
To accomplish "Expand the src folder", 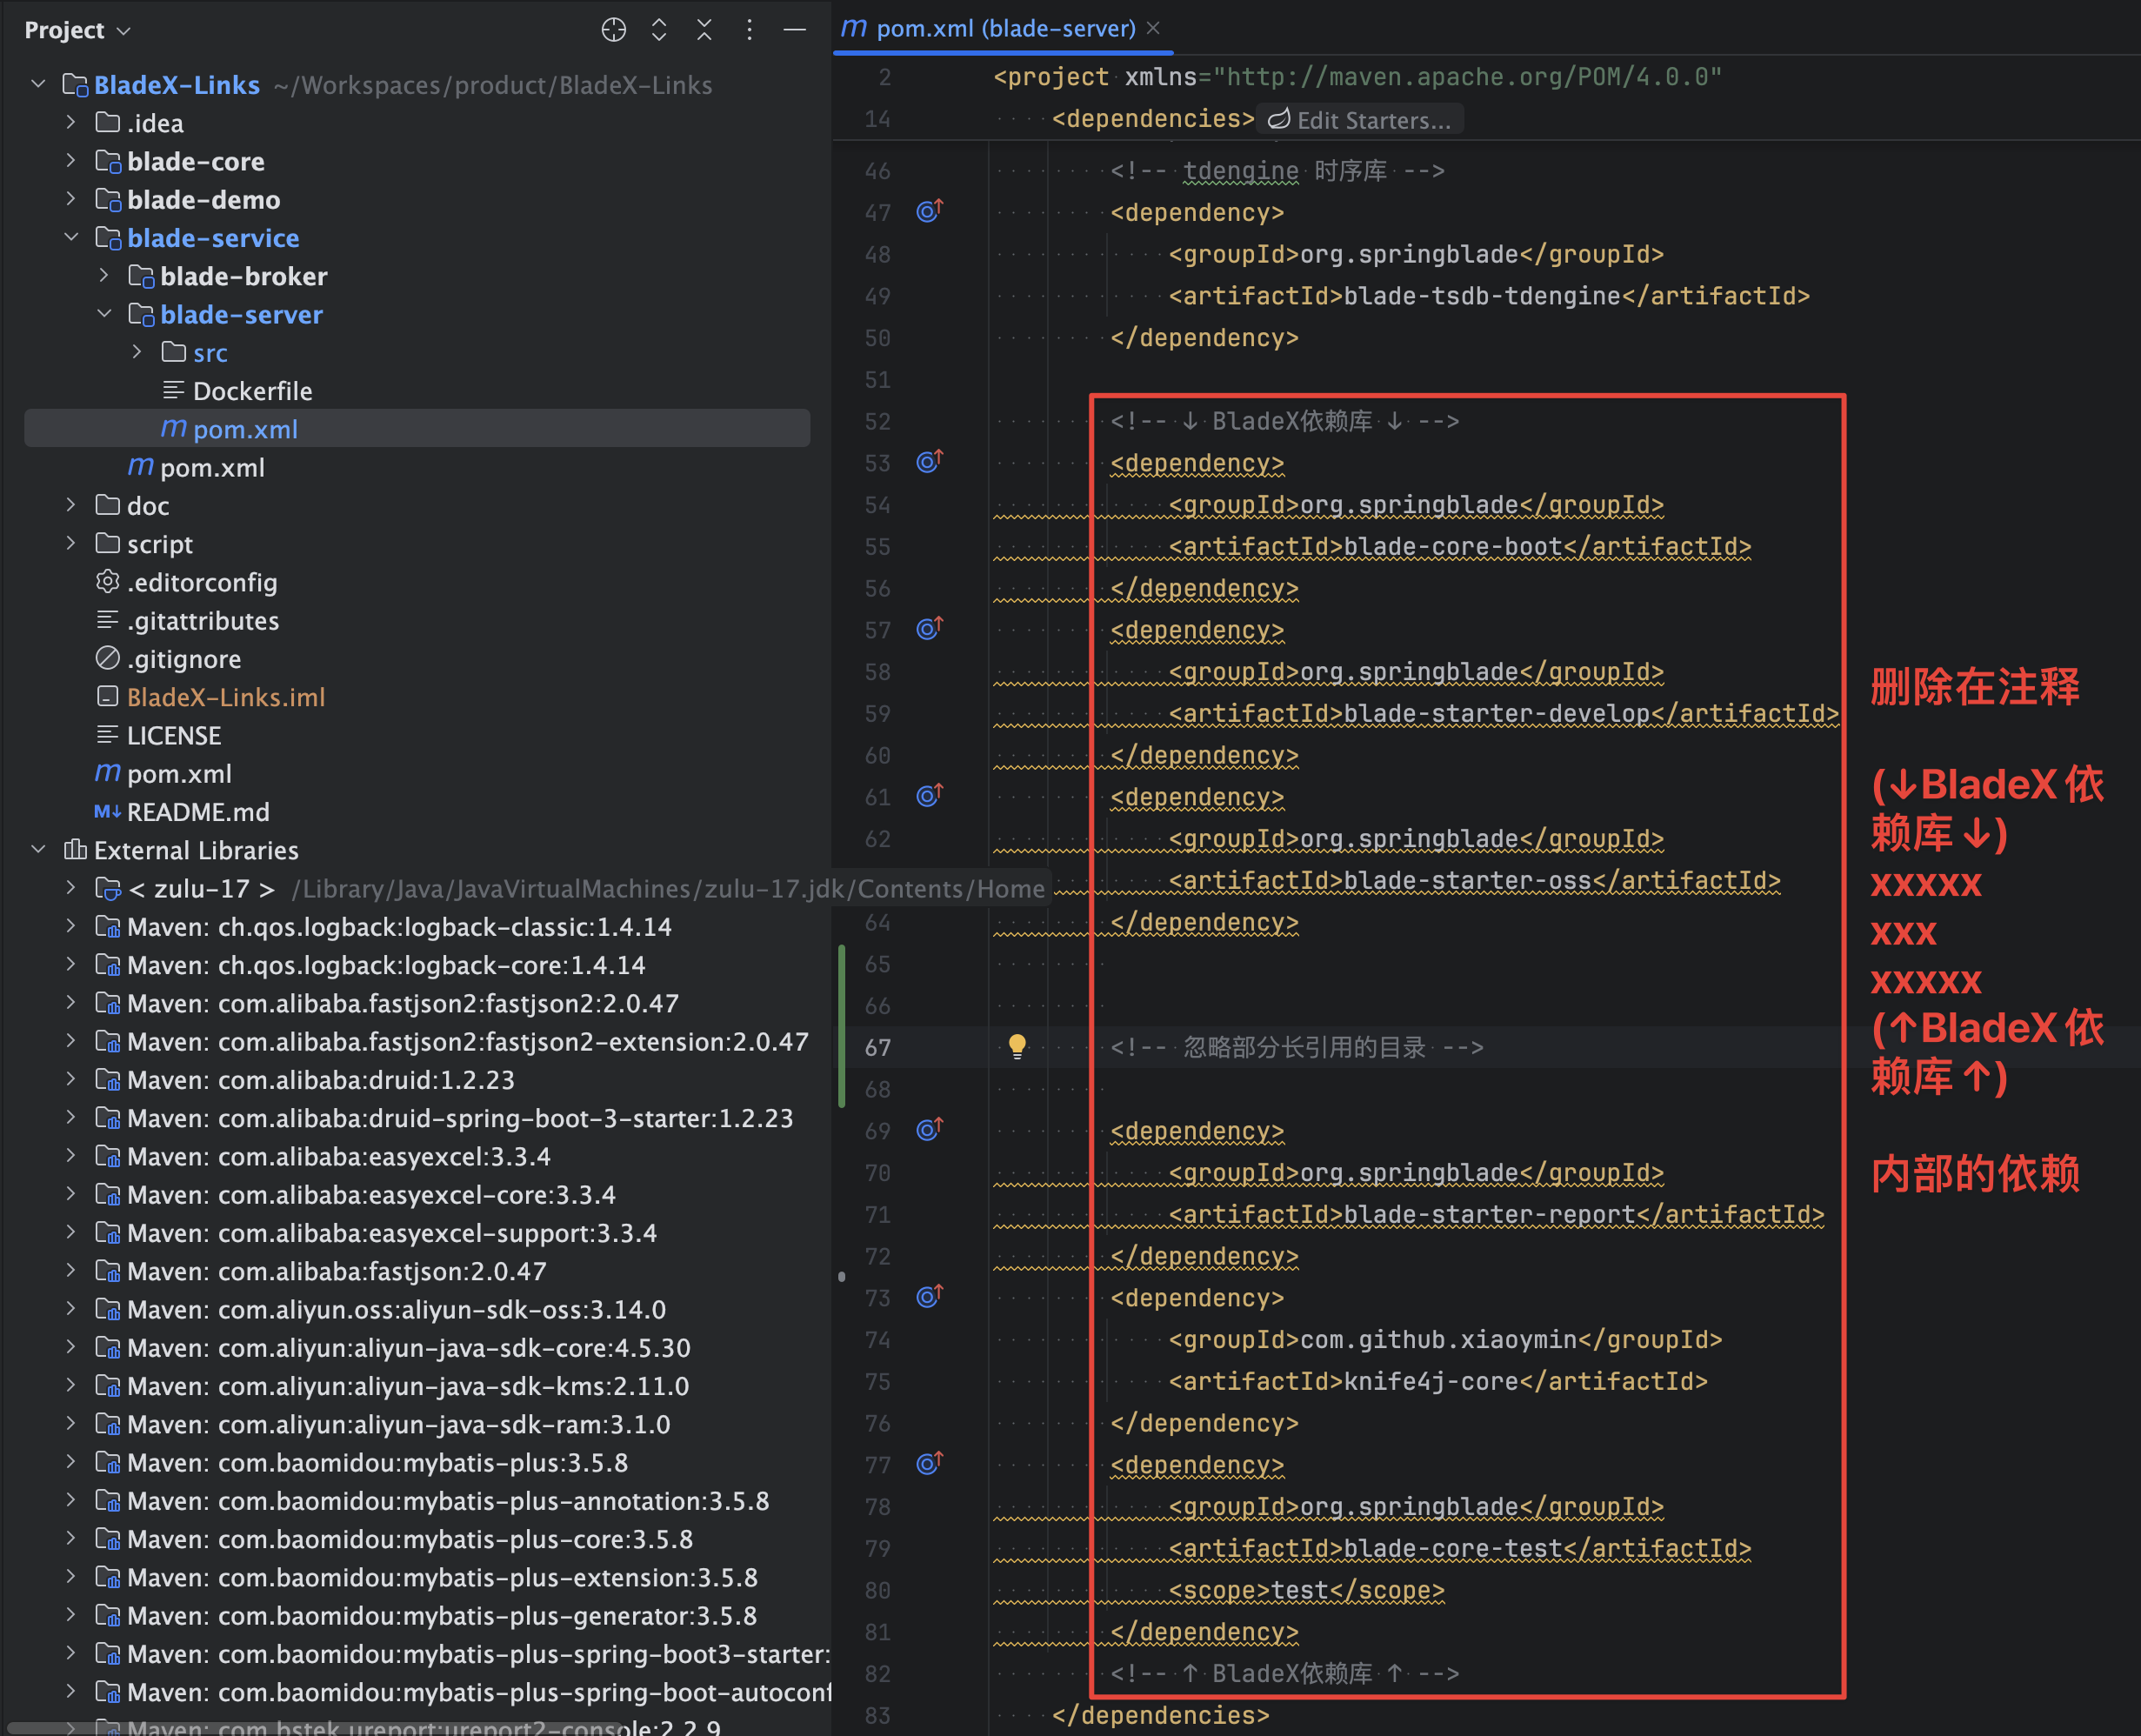I will pos(137,352).
